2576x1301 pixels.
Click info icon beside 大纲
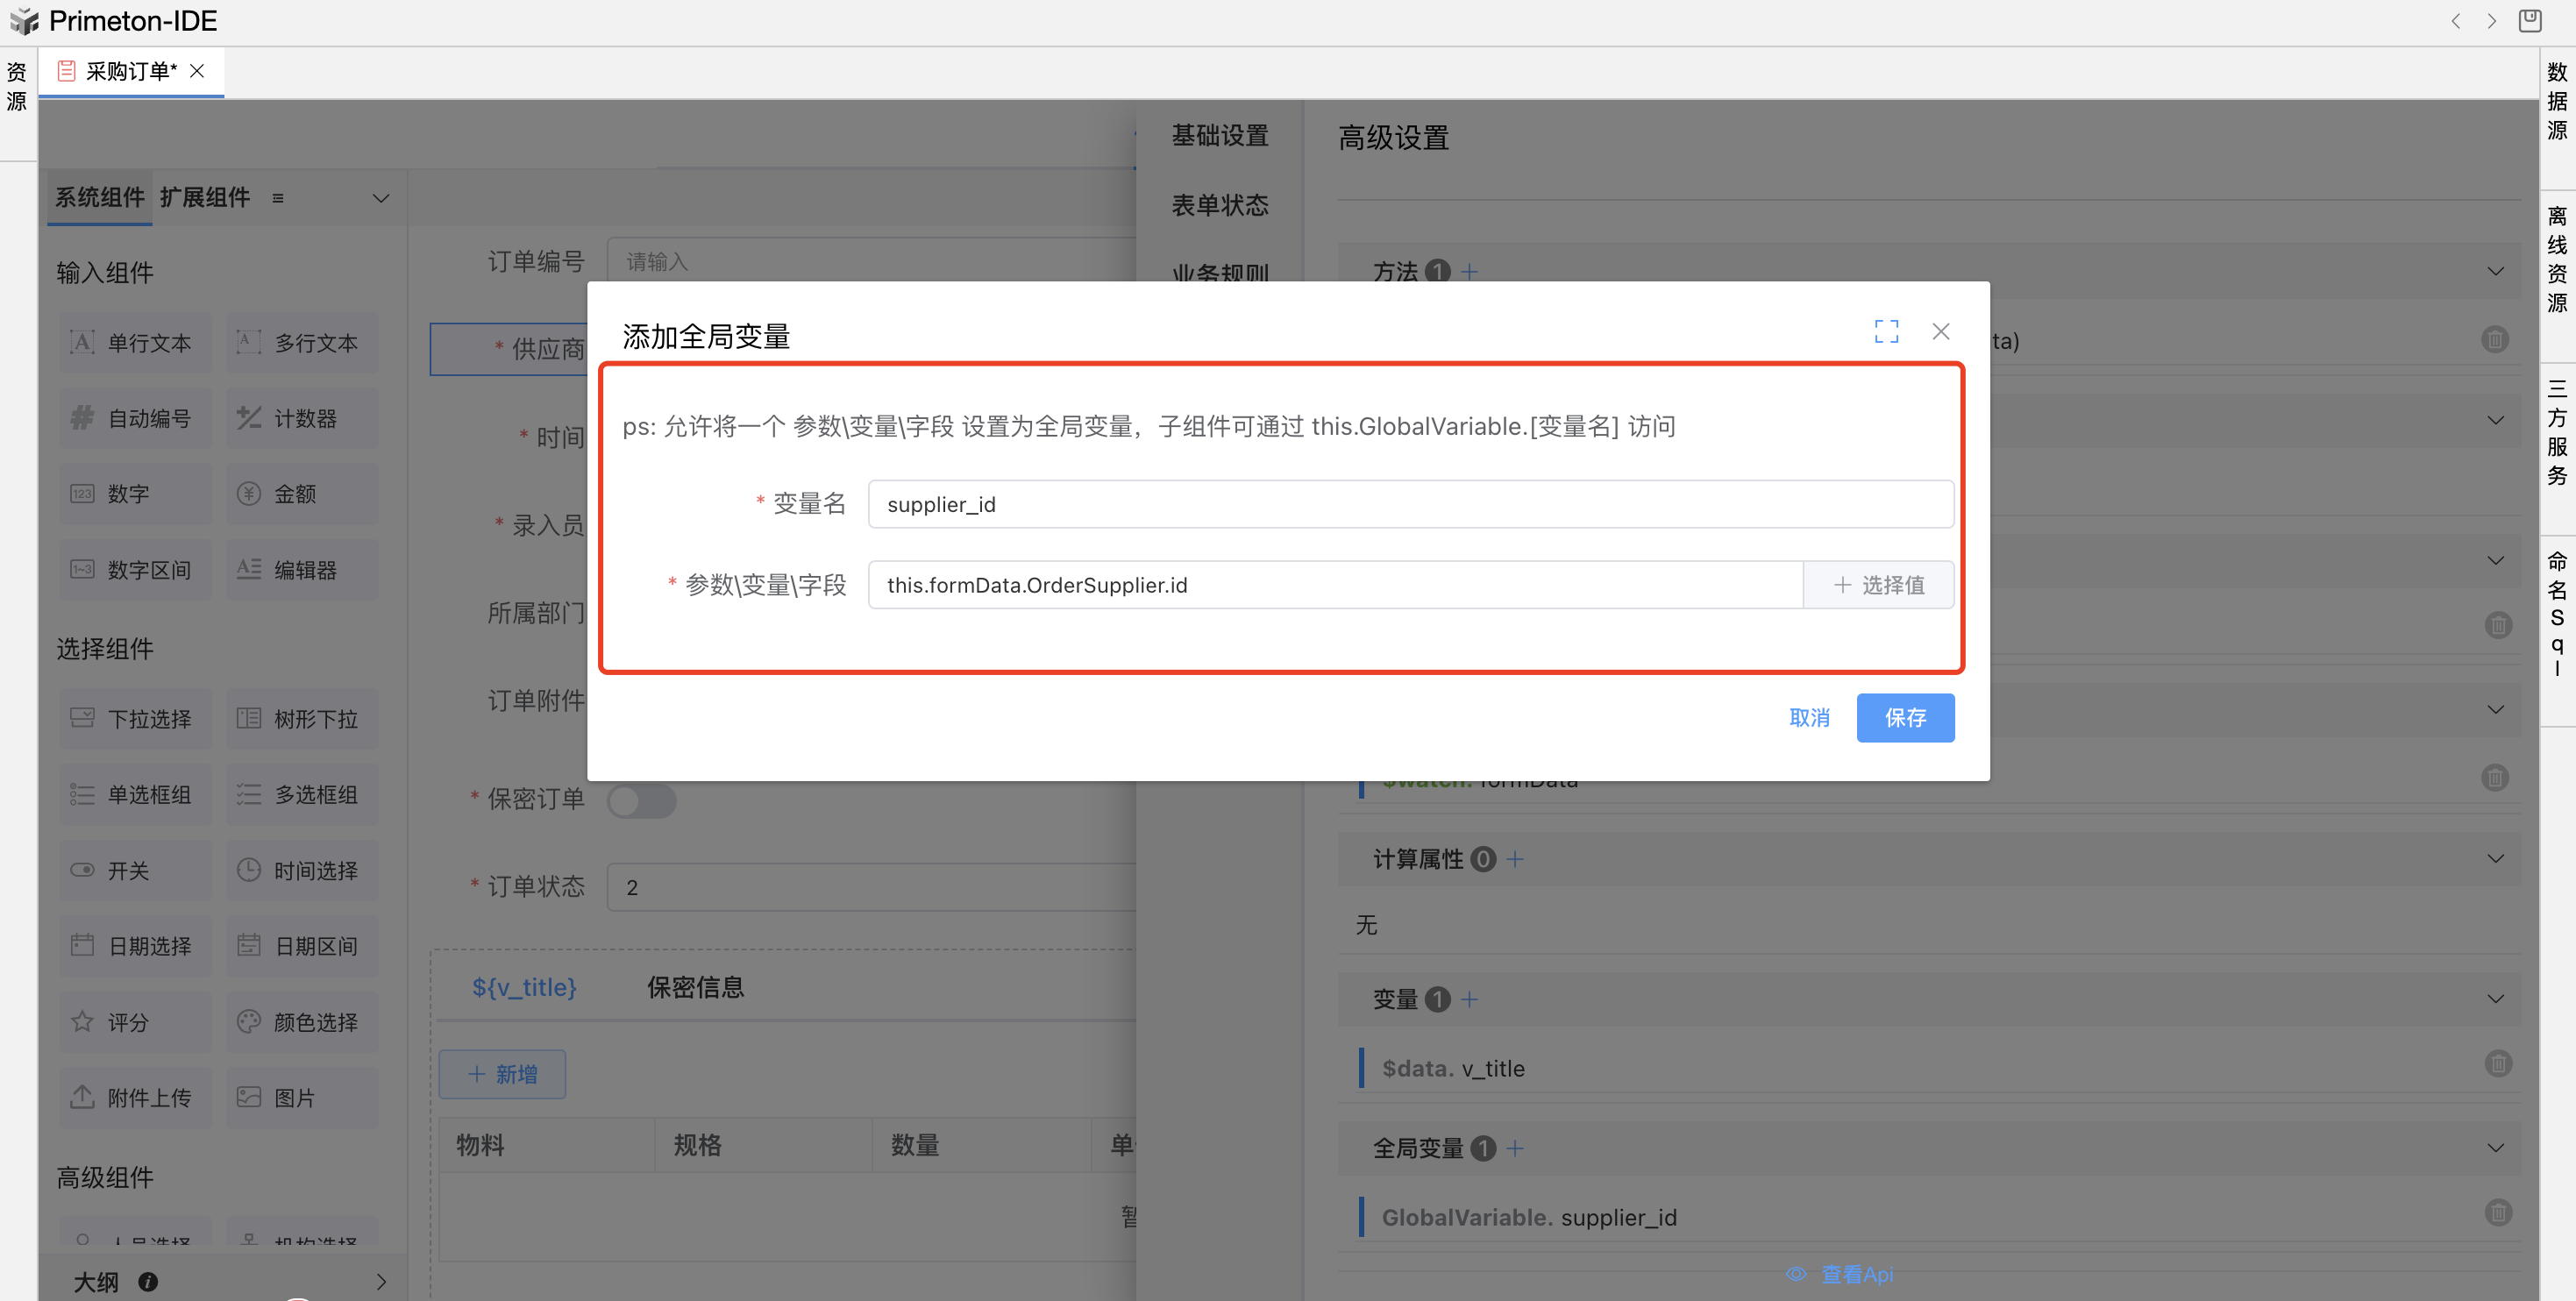(148, 1281)
